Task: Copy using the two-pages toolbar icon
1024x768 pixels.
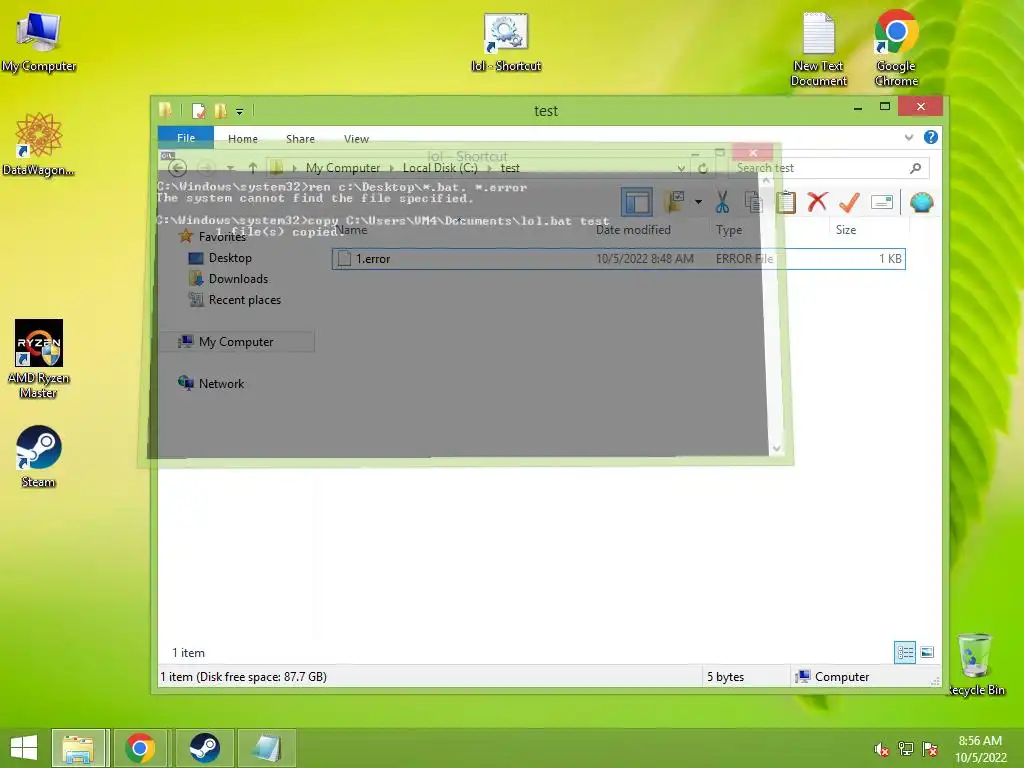Action: pos(754,202)
